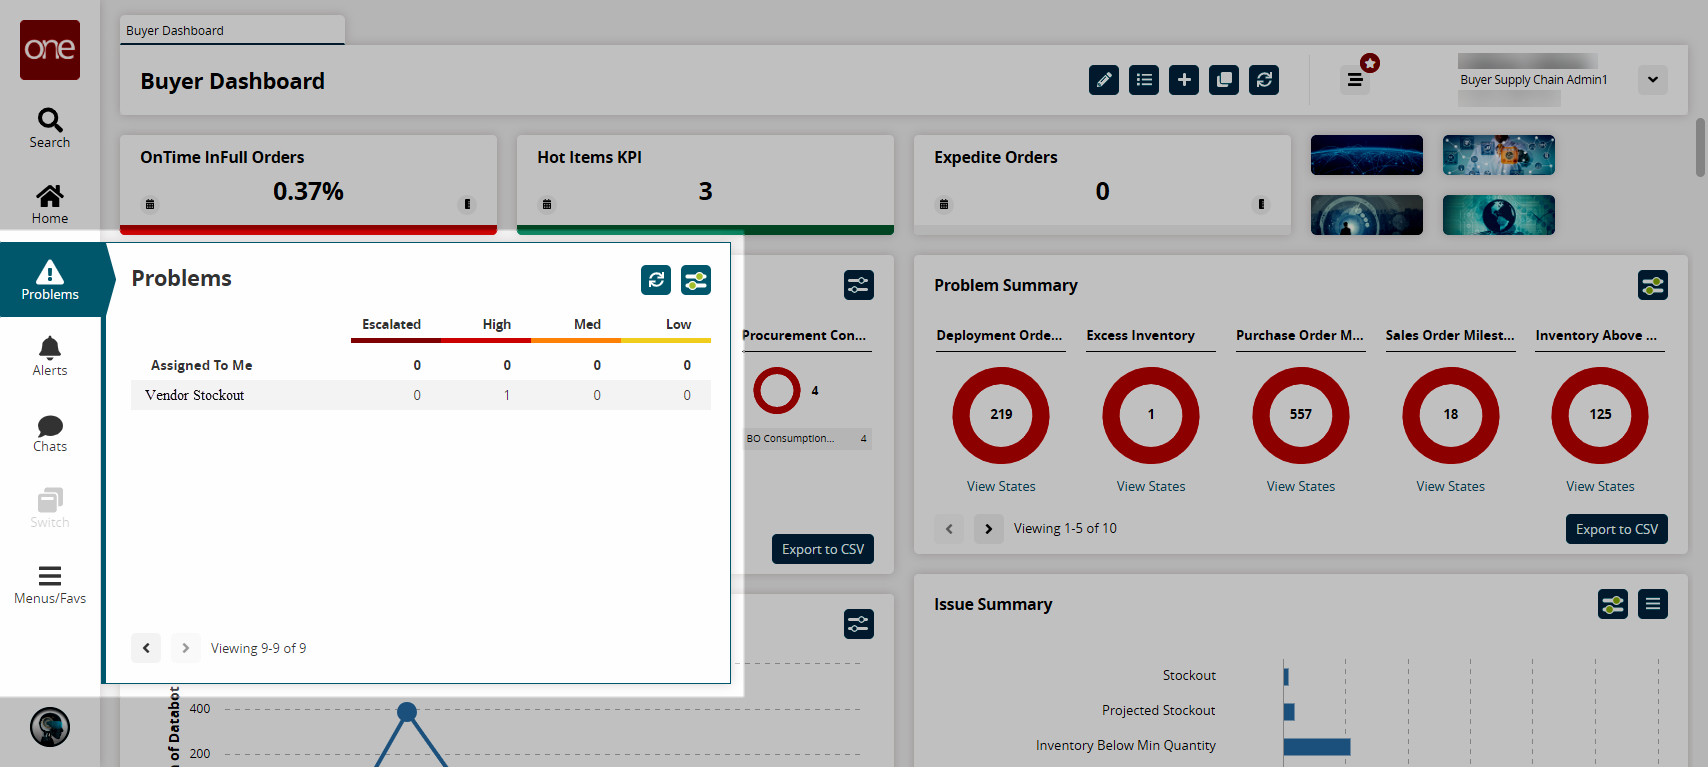Go to next page in Problem Summary

[x=989, y=529]
